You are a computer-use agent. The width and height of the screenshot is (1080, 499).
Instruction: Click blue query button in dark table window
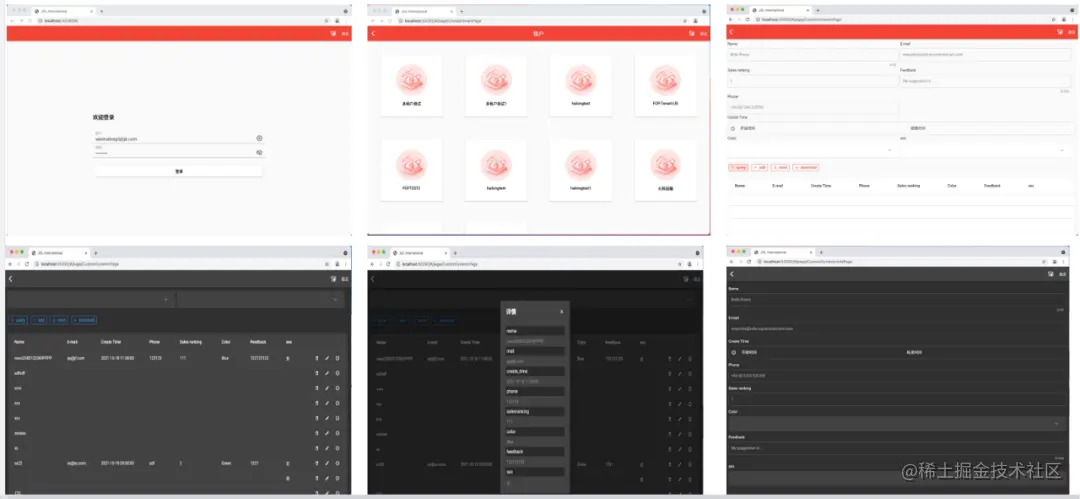click(18, 320)
